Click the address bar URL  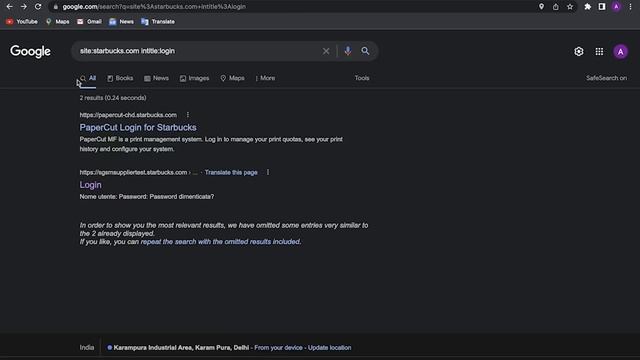tap(154, 7)
